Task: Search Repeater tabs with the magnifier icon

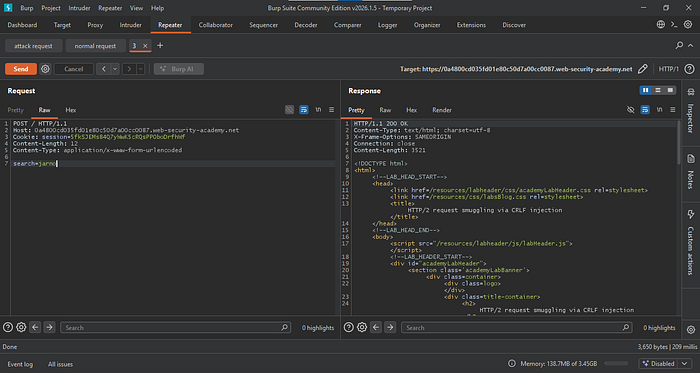Action: click(679, 46)
